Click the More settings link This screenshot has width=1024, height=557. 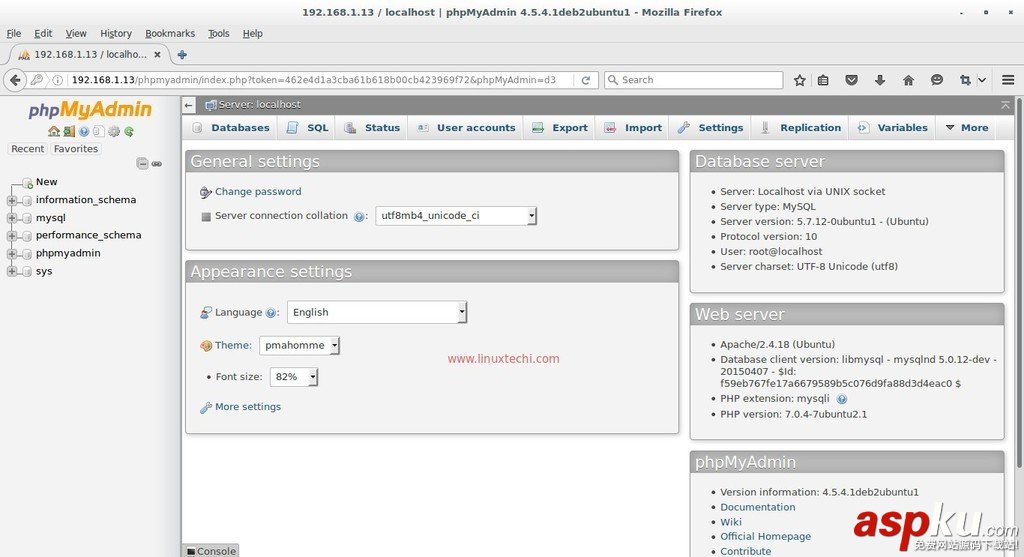(x=248, y=407)
